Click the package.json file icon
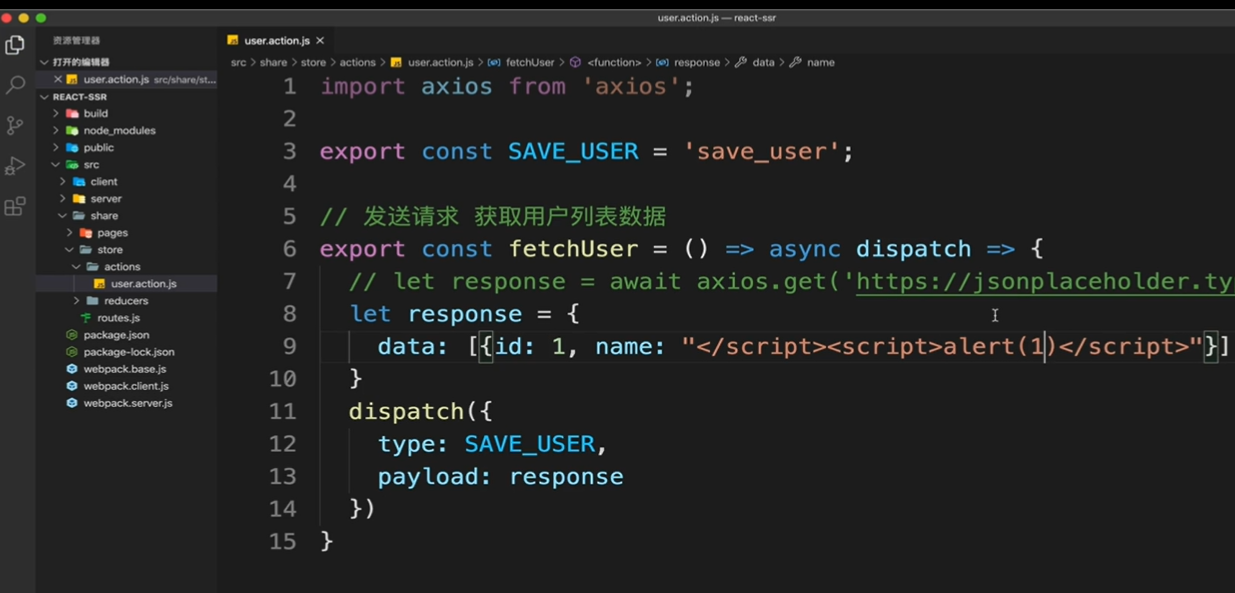Screen dimensions: 1235x593 [x=72, y=335]
